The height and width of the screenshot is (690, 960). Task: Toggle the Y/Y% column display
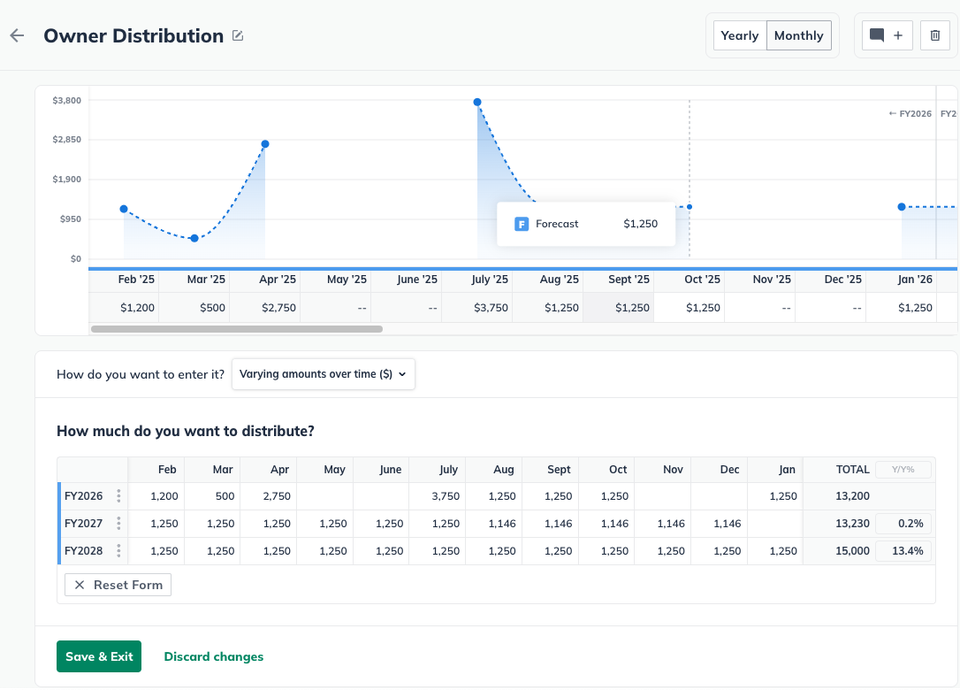click(x=903, y=470)
